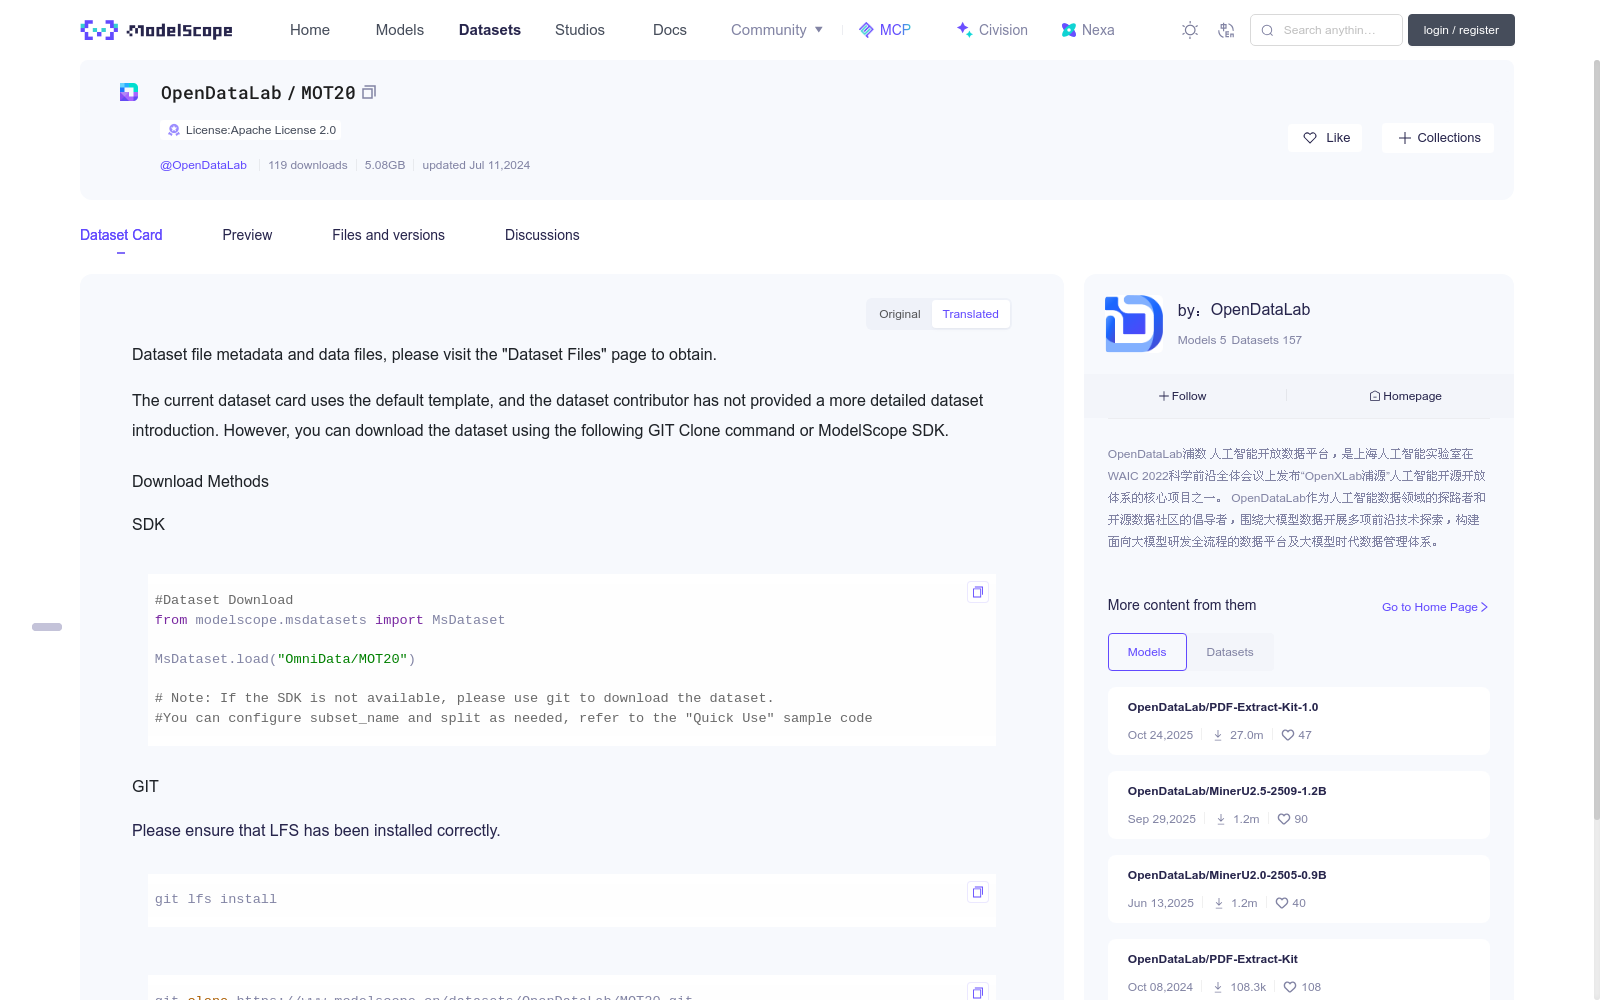The height and width of the screenshot is (1000, 1600).
Task: Click the '119 downloads' text
Action: pos(308,165)
